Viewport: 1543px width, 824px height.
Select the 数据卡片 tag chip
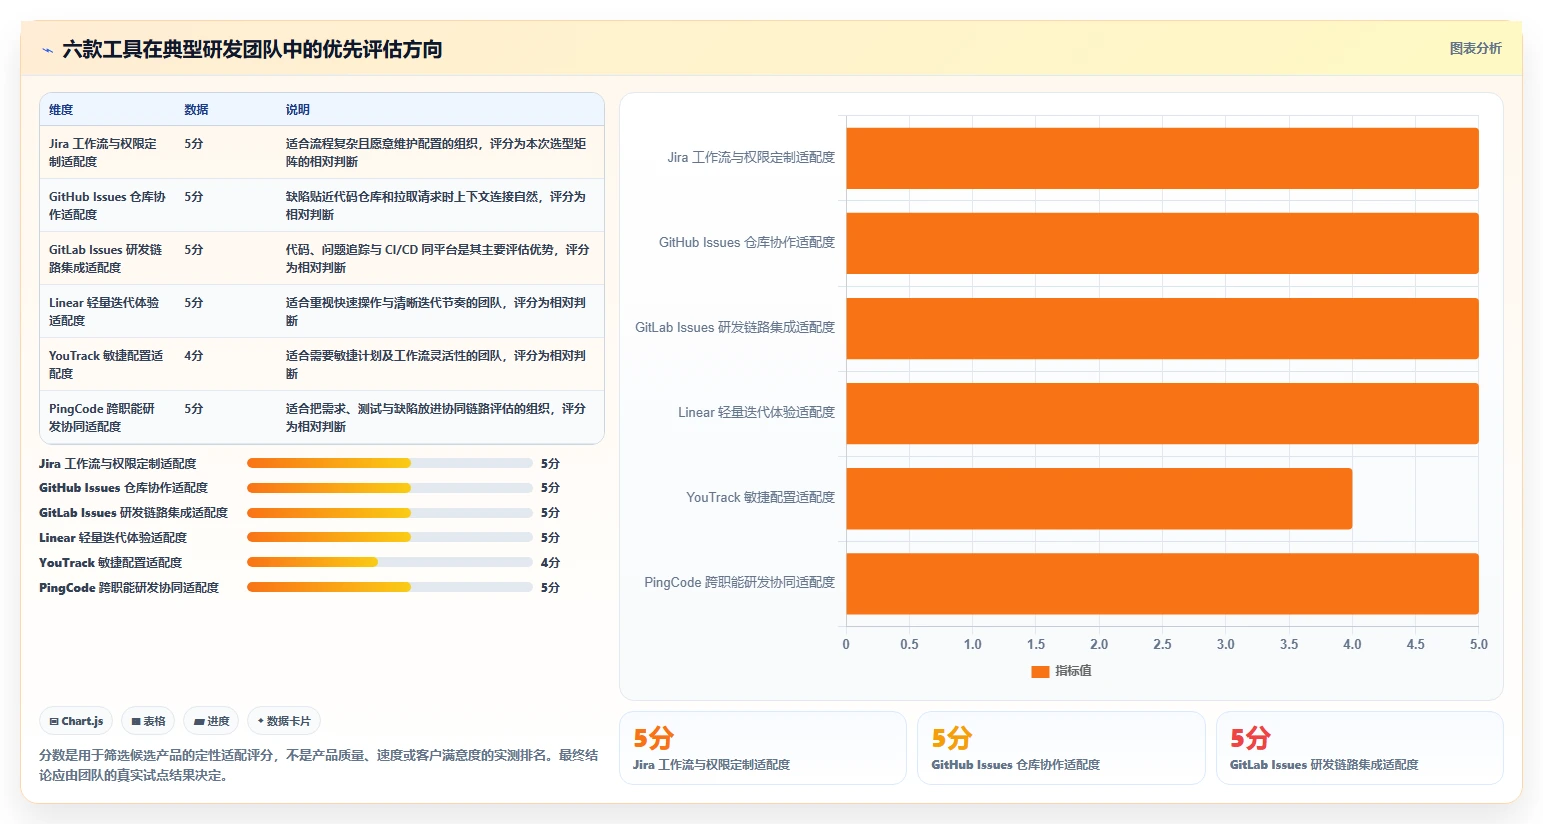(284, 721)
